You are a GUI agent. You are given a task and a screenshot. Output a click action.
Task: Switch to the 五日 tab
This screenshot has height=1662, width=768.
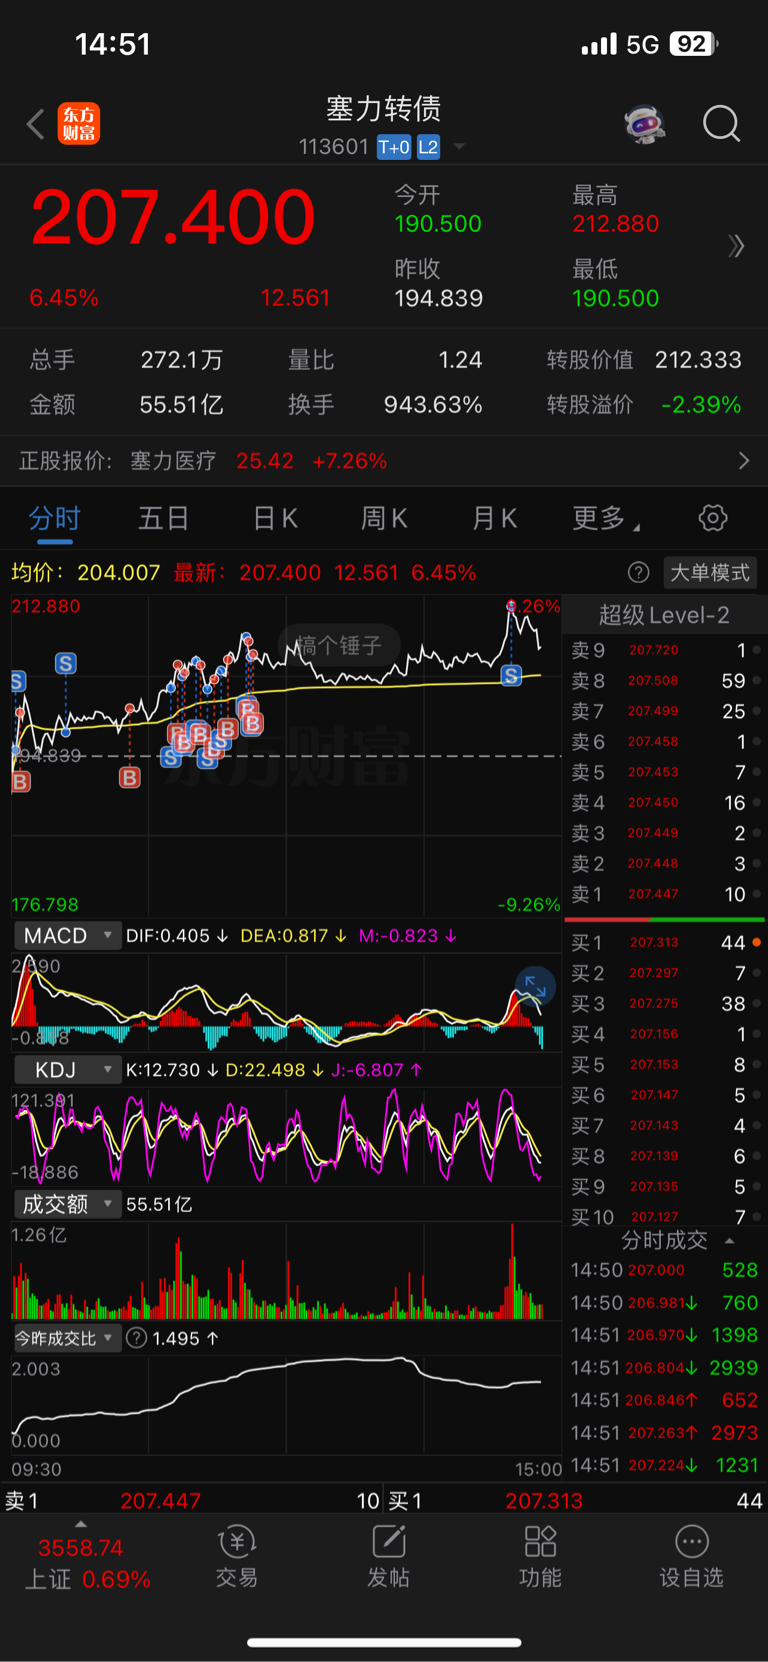point(163,518)
